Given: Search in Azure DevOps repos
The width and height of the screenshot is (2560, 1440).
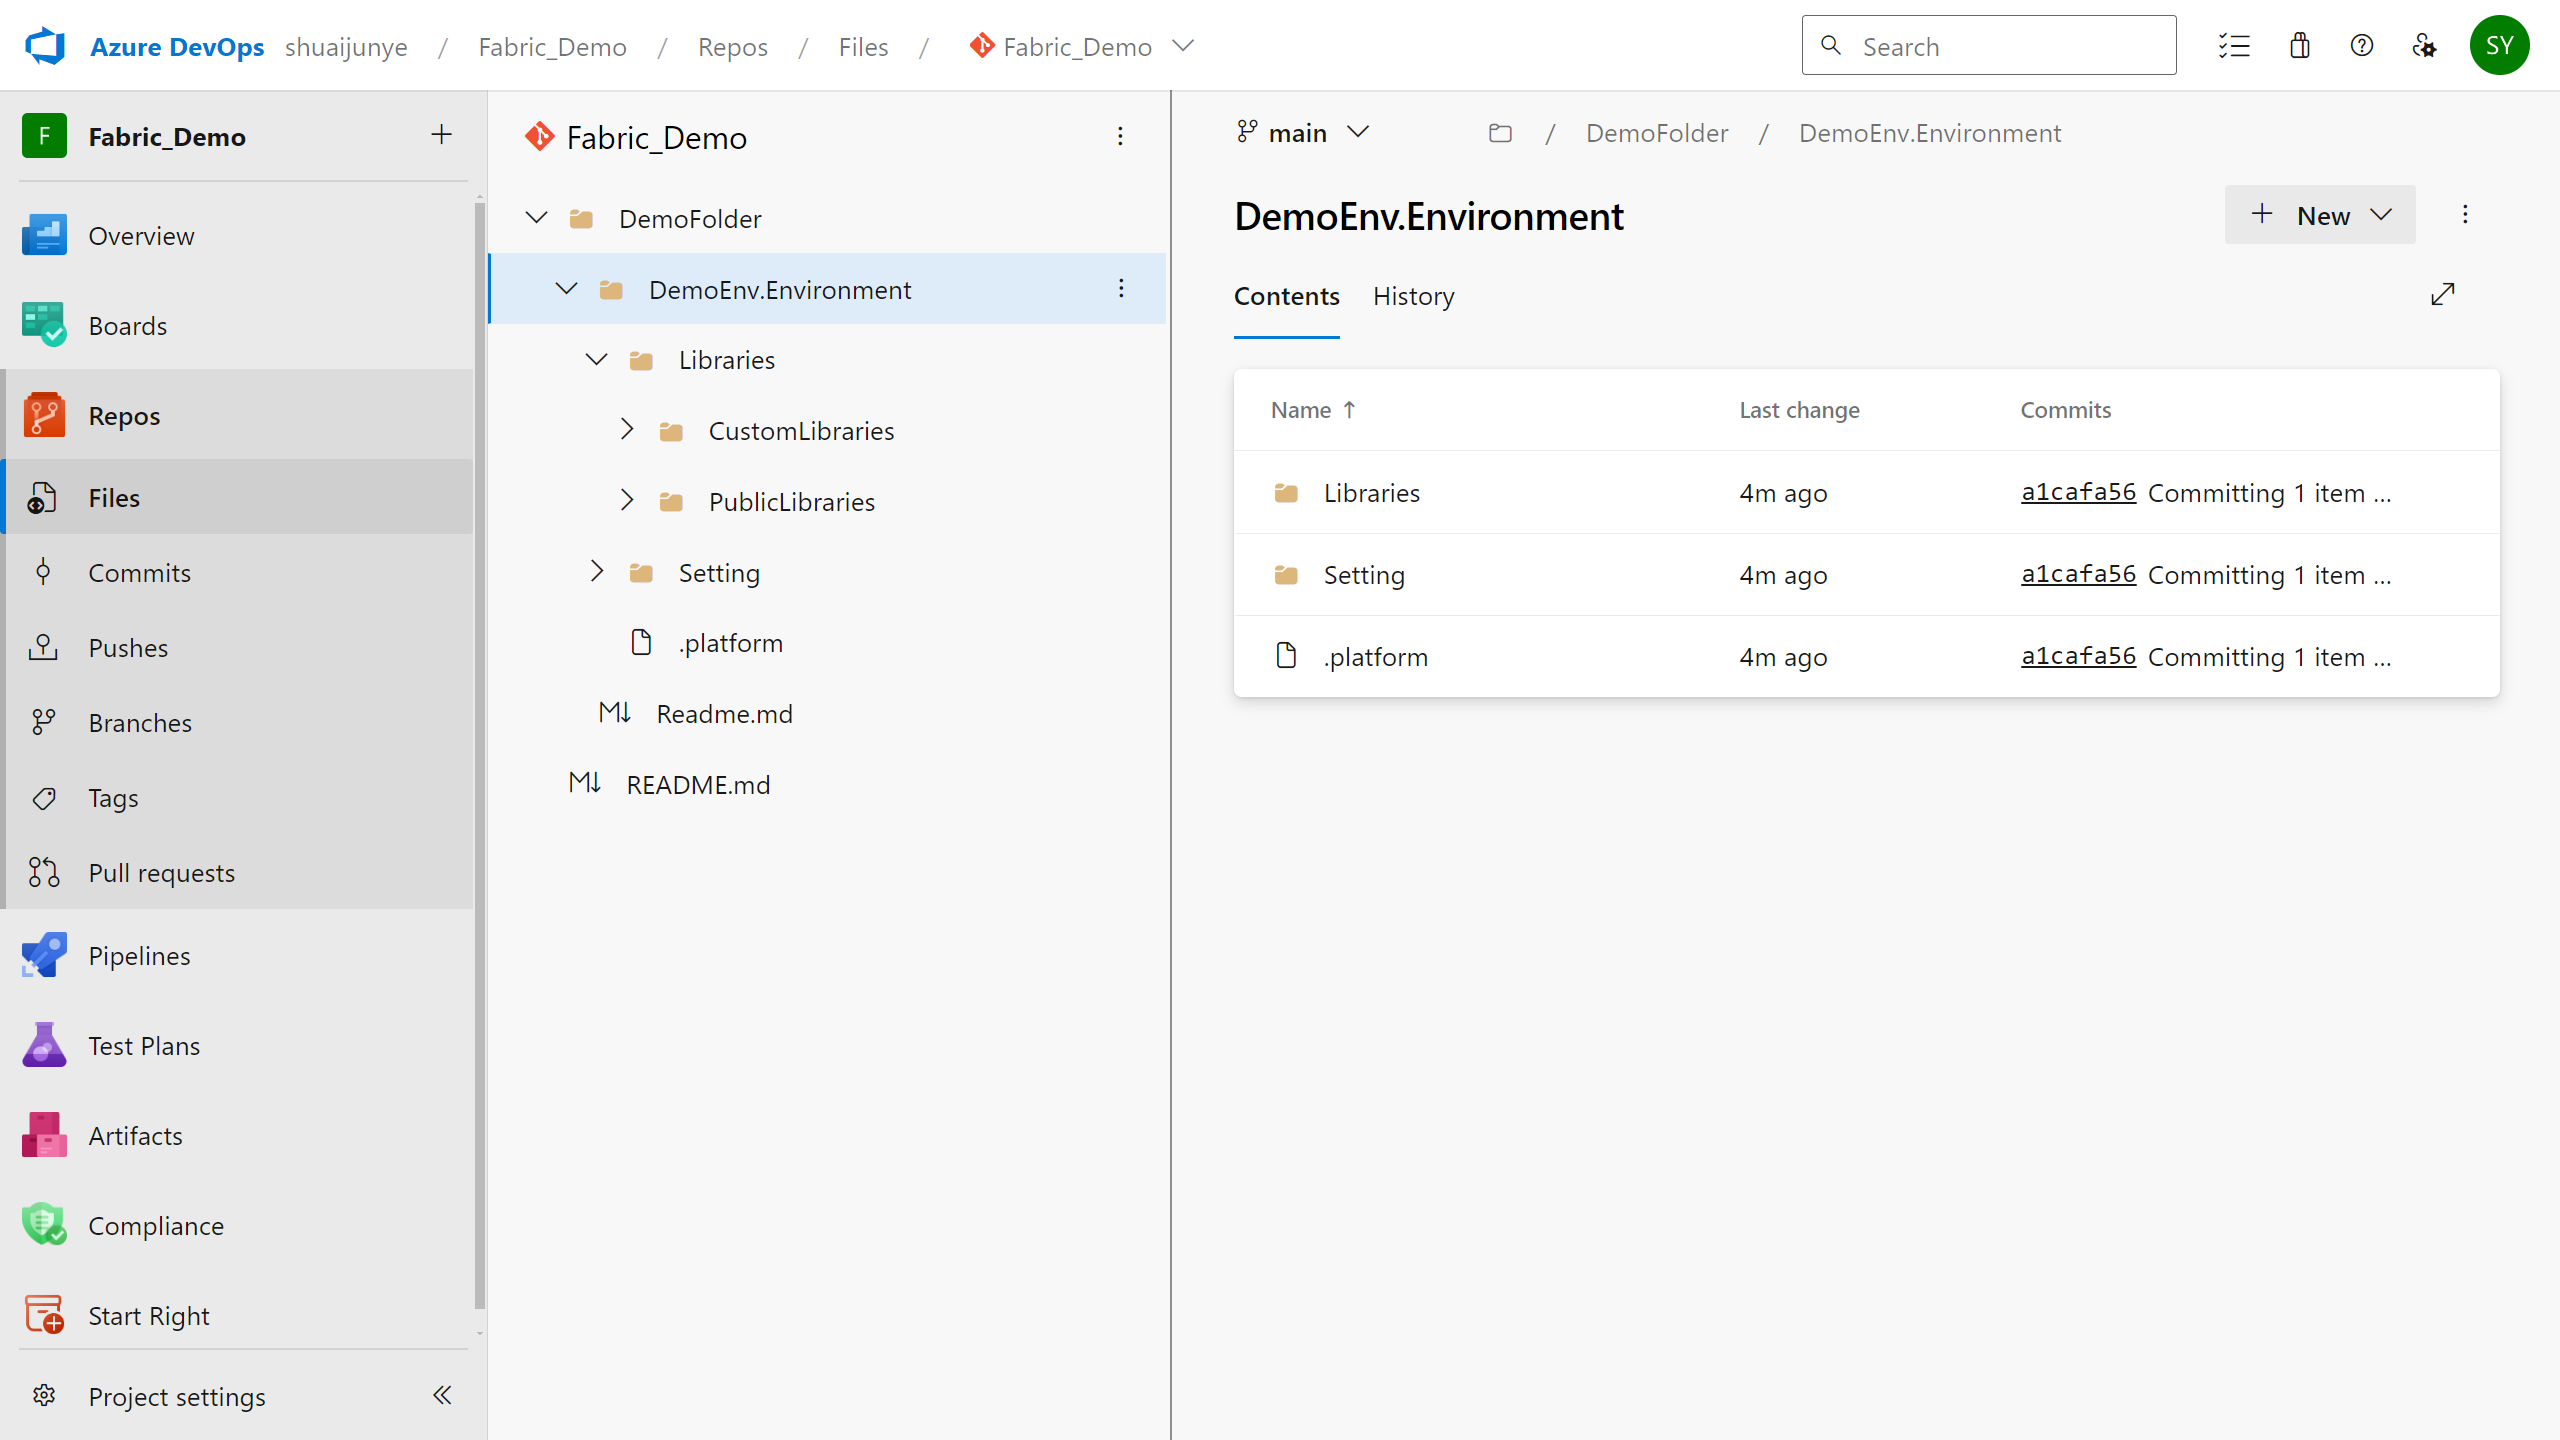Looking at the screenshot, I should pyautogui.click(x=1989, y=46).
